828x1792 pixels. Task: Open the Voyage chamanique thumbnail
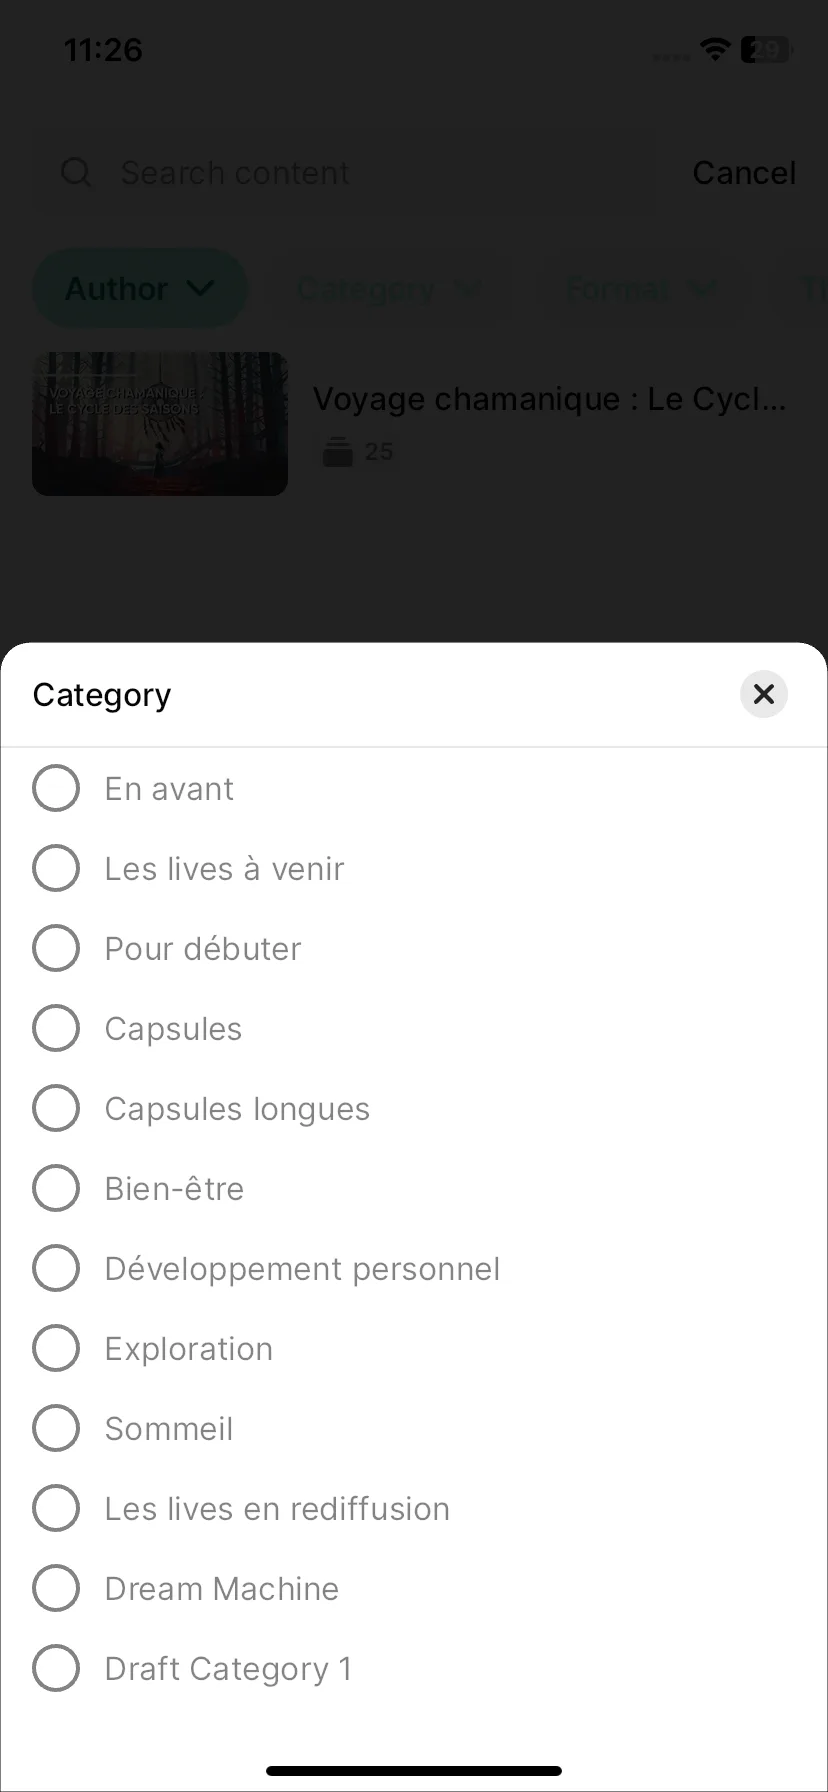160,424
